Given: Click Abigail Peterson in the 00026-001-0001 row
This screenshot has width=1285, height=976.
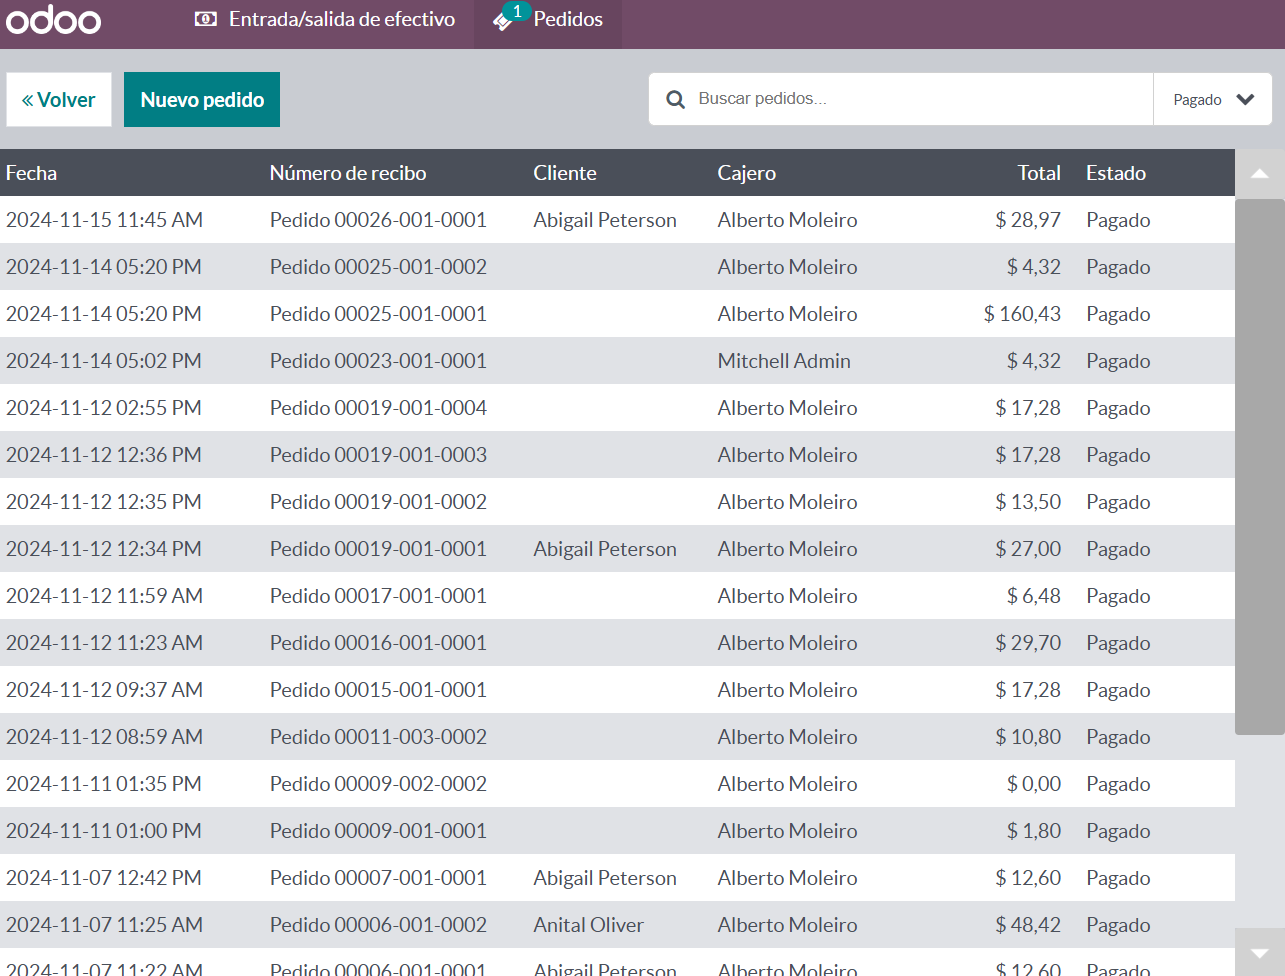Looking at the screenshot, I should [605, 220].
